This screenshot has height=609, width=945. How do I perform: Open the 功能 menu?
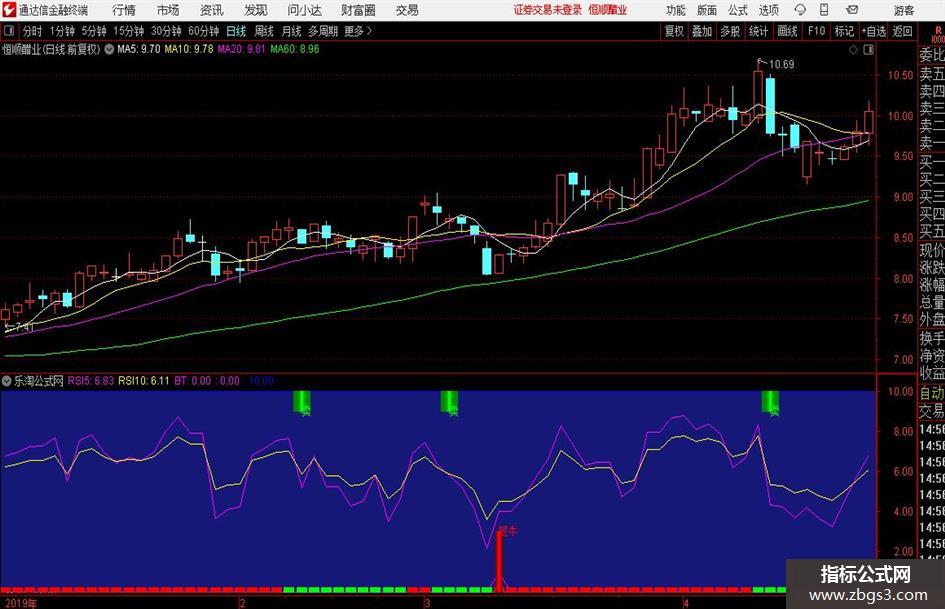pos(676,10)
